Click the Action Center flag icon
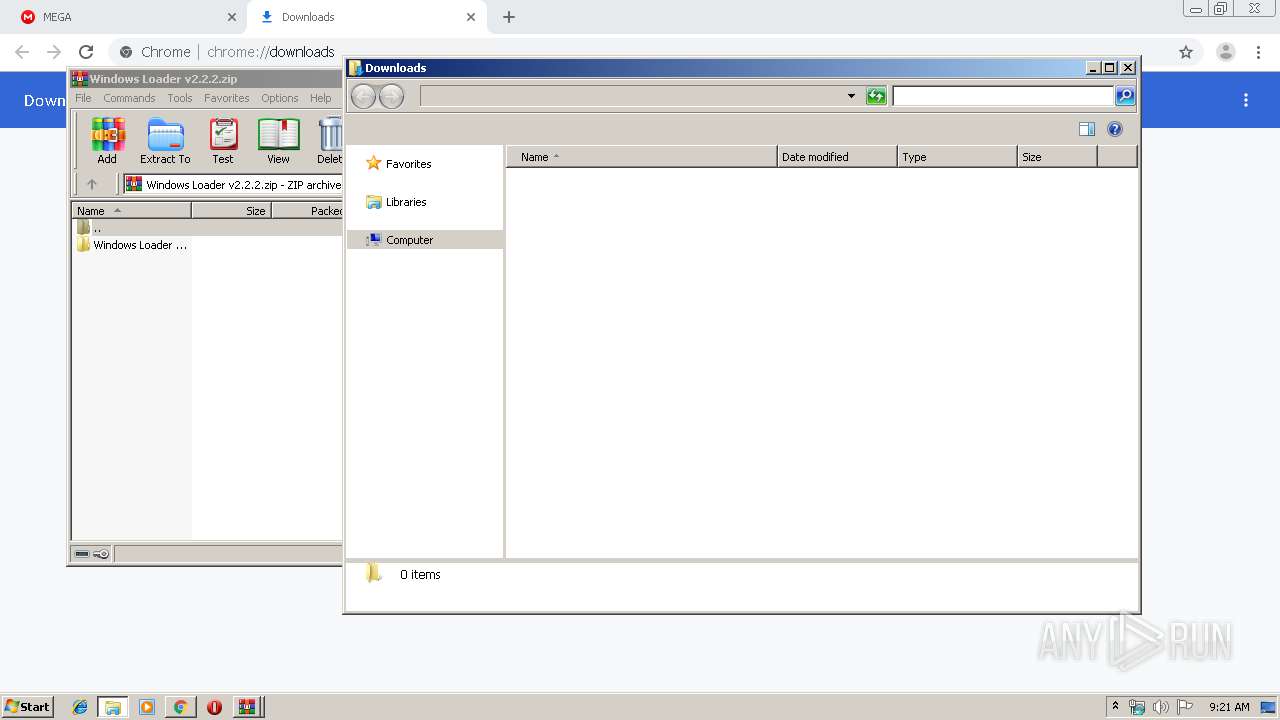The height and width of the screenshot is (720, 1280). coord(1185,707)
